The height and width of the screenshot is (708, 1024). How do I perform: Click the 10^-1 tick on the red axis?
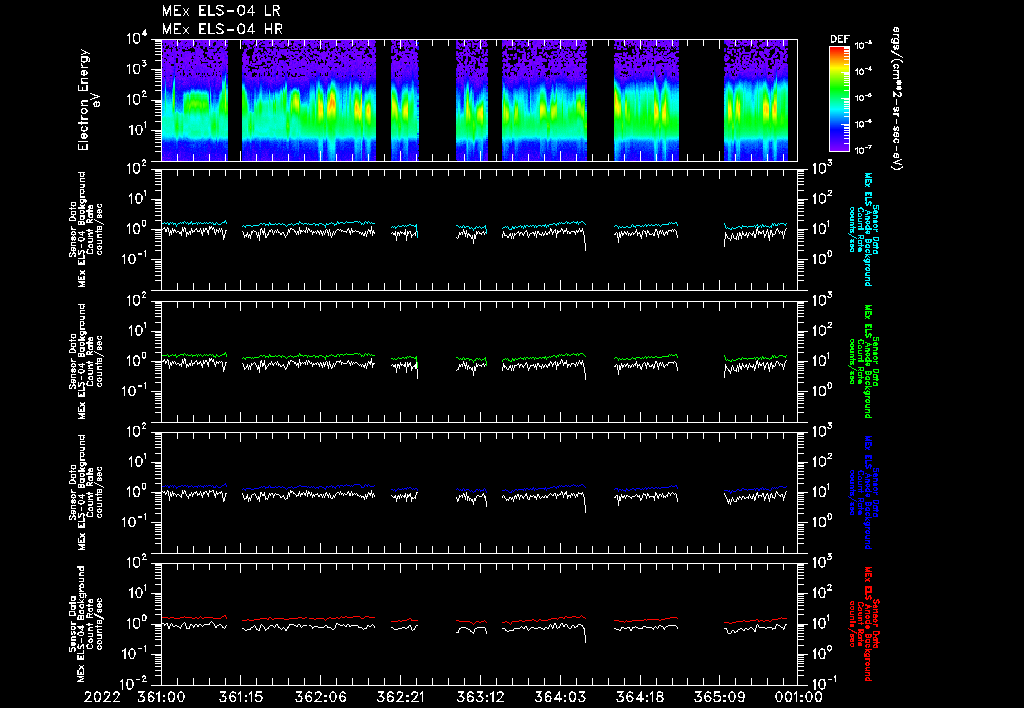point(825,683)
